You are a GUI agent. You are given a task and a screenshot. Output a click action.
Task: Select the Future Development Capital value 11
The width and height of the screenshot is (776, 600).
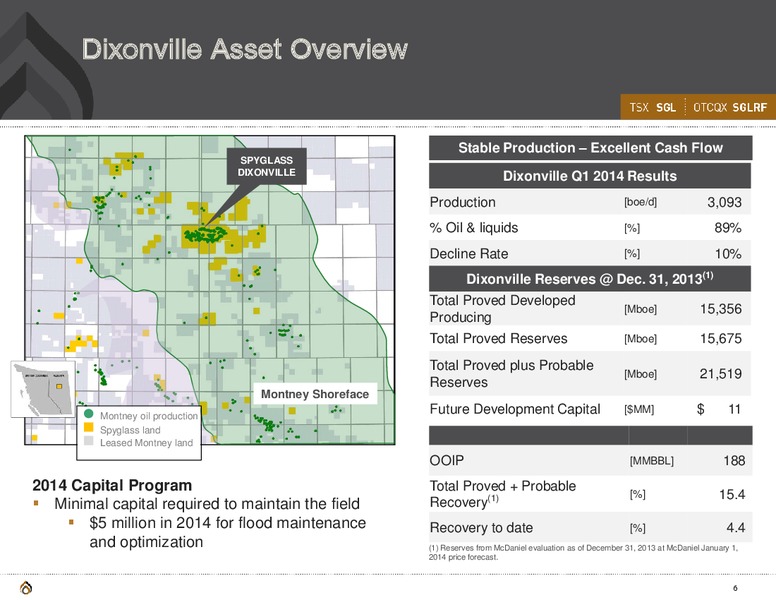[734, 409]
